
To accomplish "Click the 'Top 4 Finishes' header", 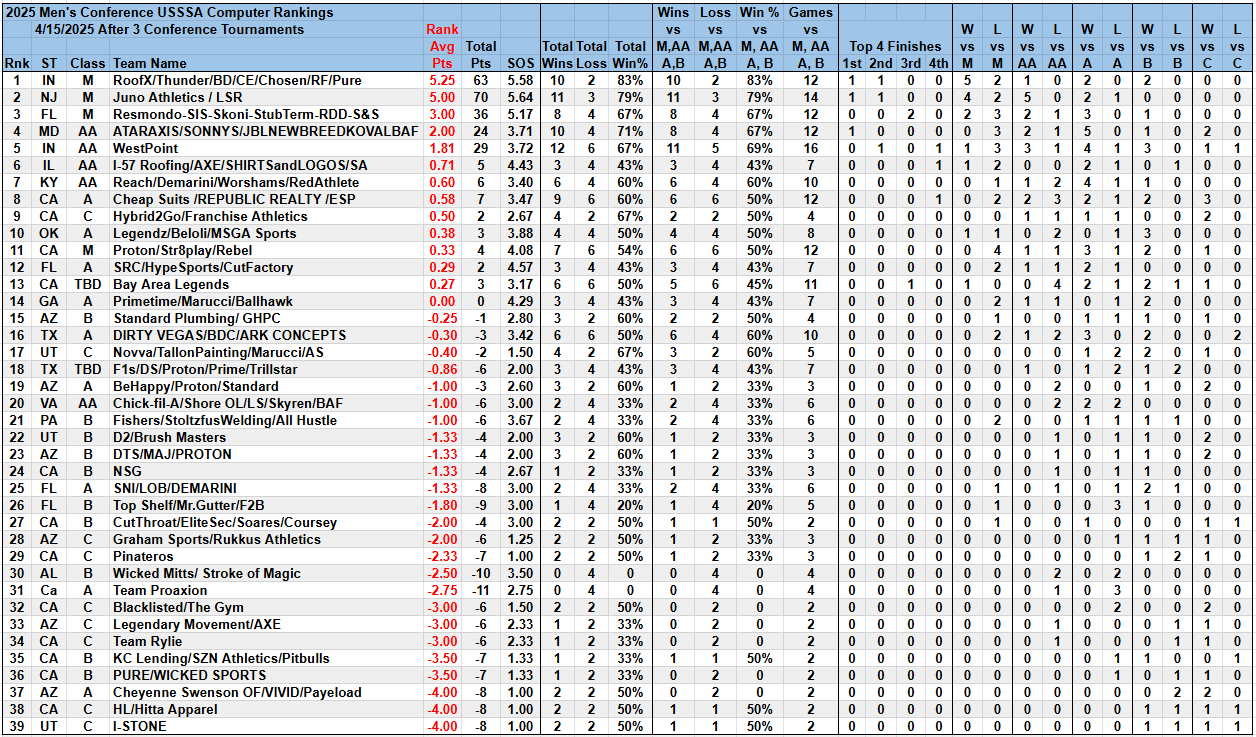I will point(895,46).
